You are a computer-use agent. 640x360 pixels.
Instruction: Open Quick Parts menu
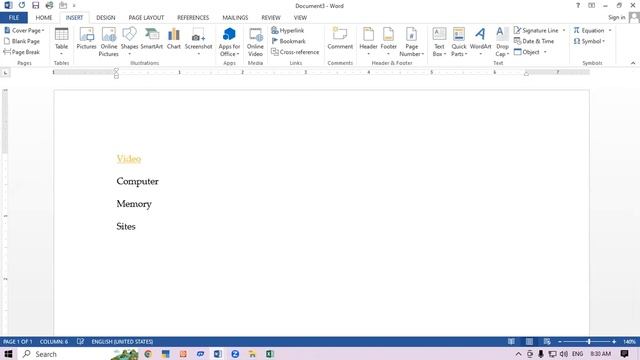pyautogui.click(x=459, y=42)
